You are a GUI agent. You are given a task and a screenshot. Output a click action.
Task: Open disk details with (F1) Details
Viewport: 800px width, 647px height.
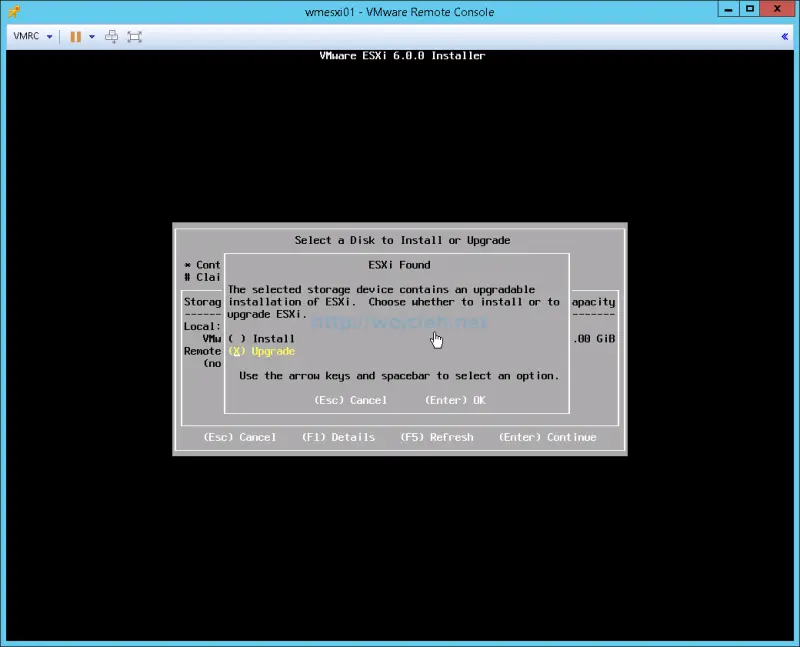coord(338,437)
